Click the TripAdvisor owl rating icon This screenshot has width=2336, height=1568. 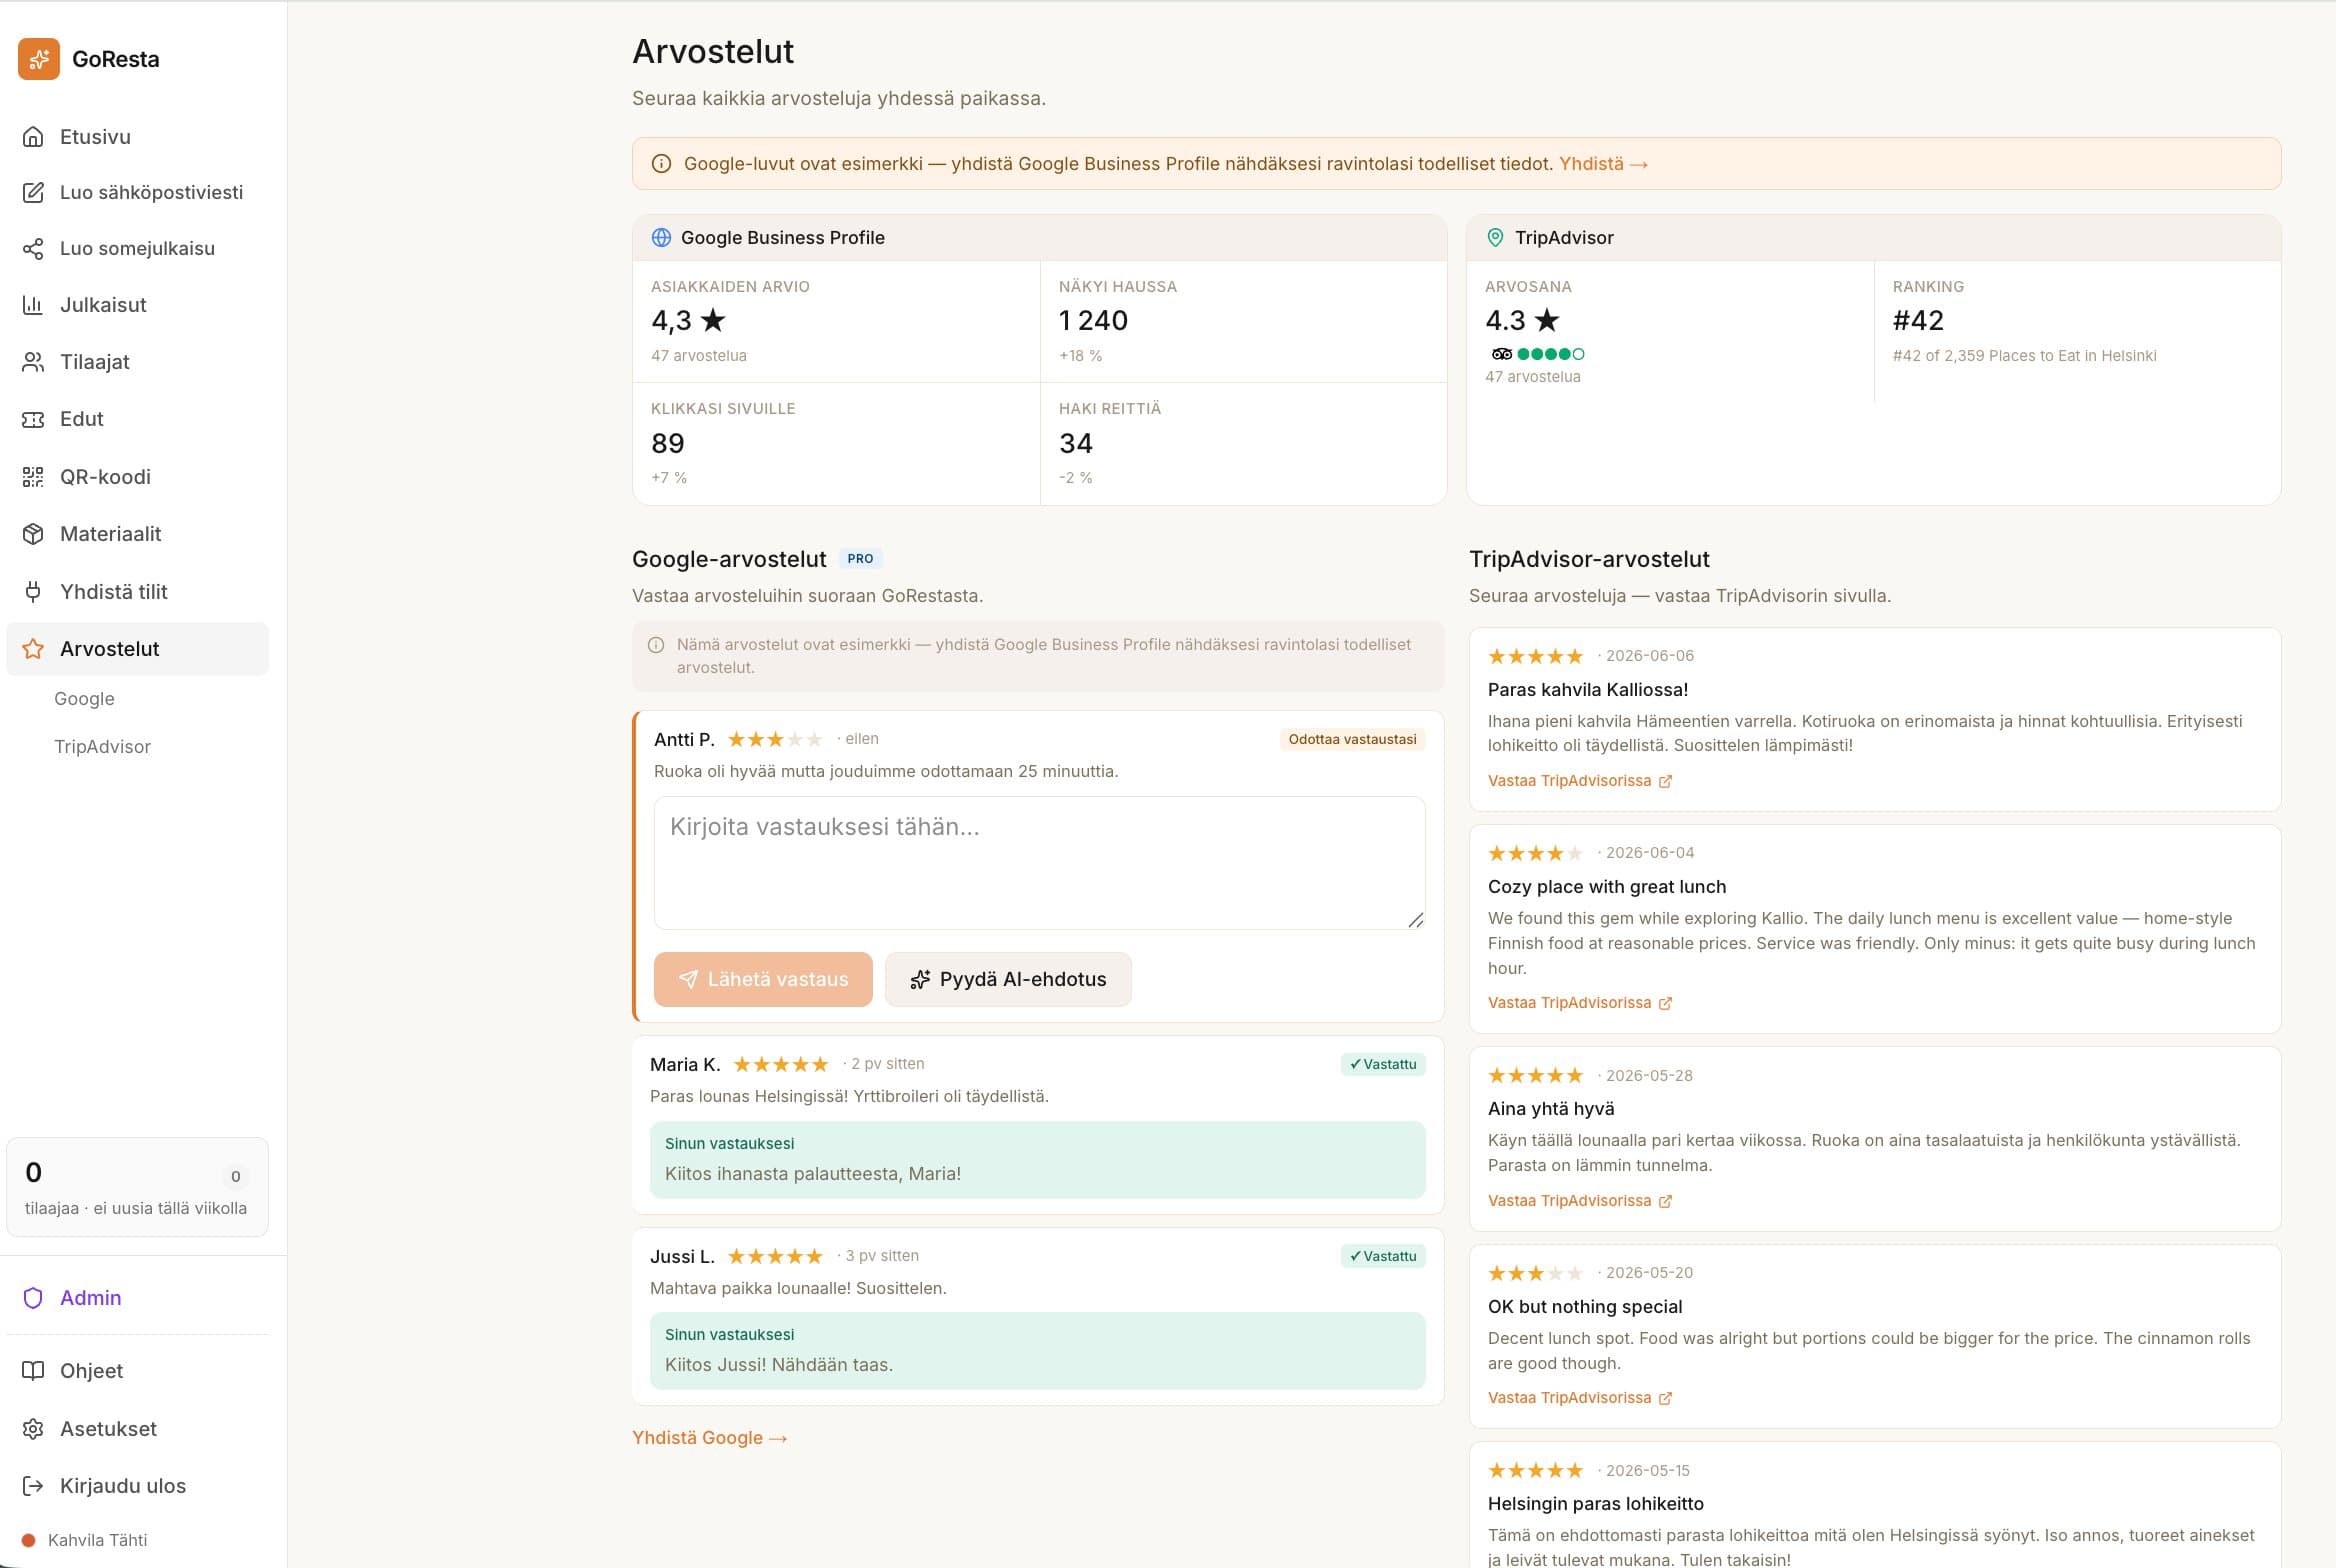click(x=1501, y=354)
